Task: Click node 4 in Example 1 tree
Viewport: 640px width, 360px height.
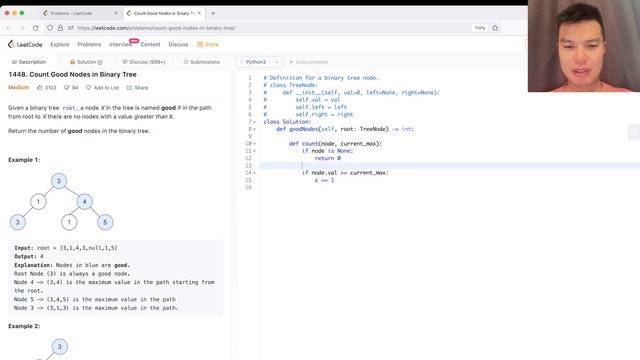Action: click(84, 202)
